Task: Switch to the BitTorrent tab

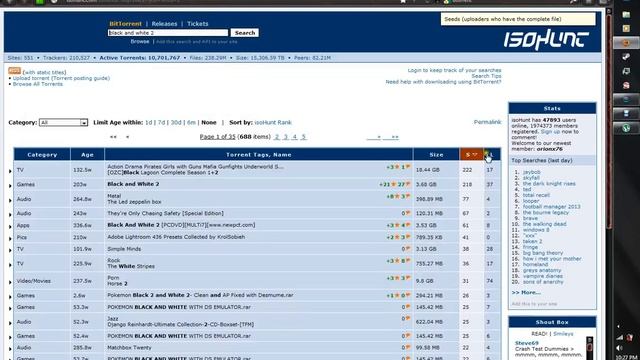Action: (x=125, y=24)
